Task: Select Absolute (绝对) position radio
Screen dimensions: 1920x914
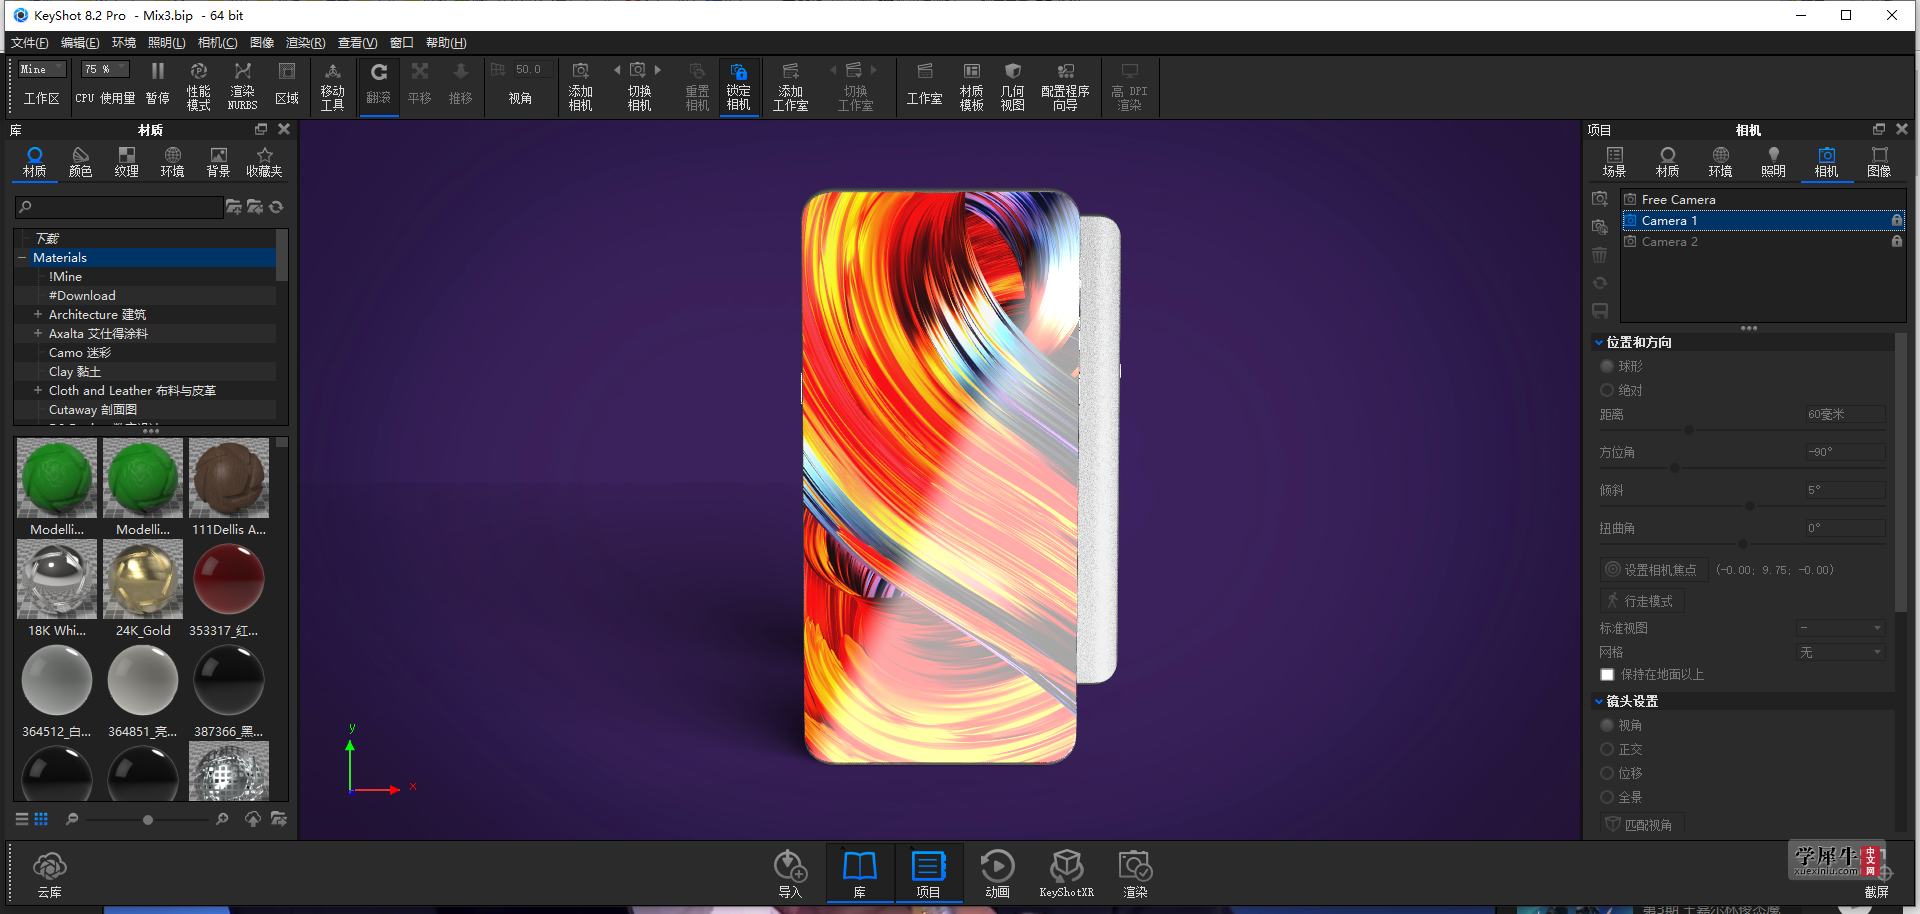Action: tap(1607, 390)
